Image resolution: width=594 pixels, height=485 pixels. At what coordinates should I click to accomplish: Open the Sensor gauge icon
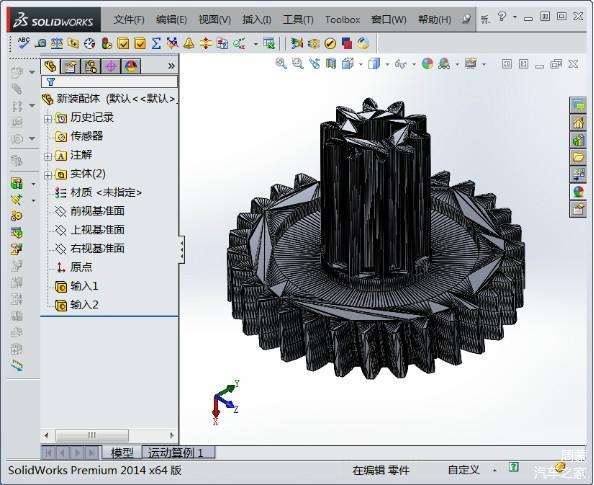point(90,44)
